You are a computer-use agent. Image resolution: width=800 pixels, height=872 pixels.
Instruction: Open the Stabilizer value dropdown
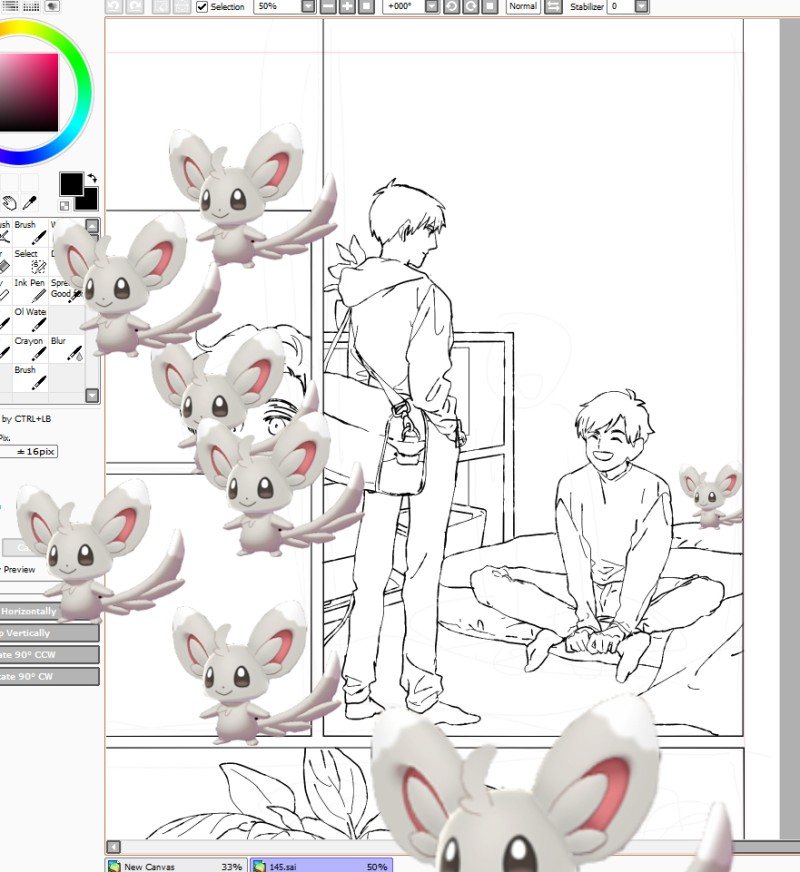pos(642,7)
